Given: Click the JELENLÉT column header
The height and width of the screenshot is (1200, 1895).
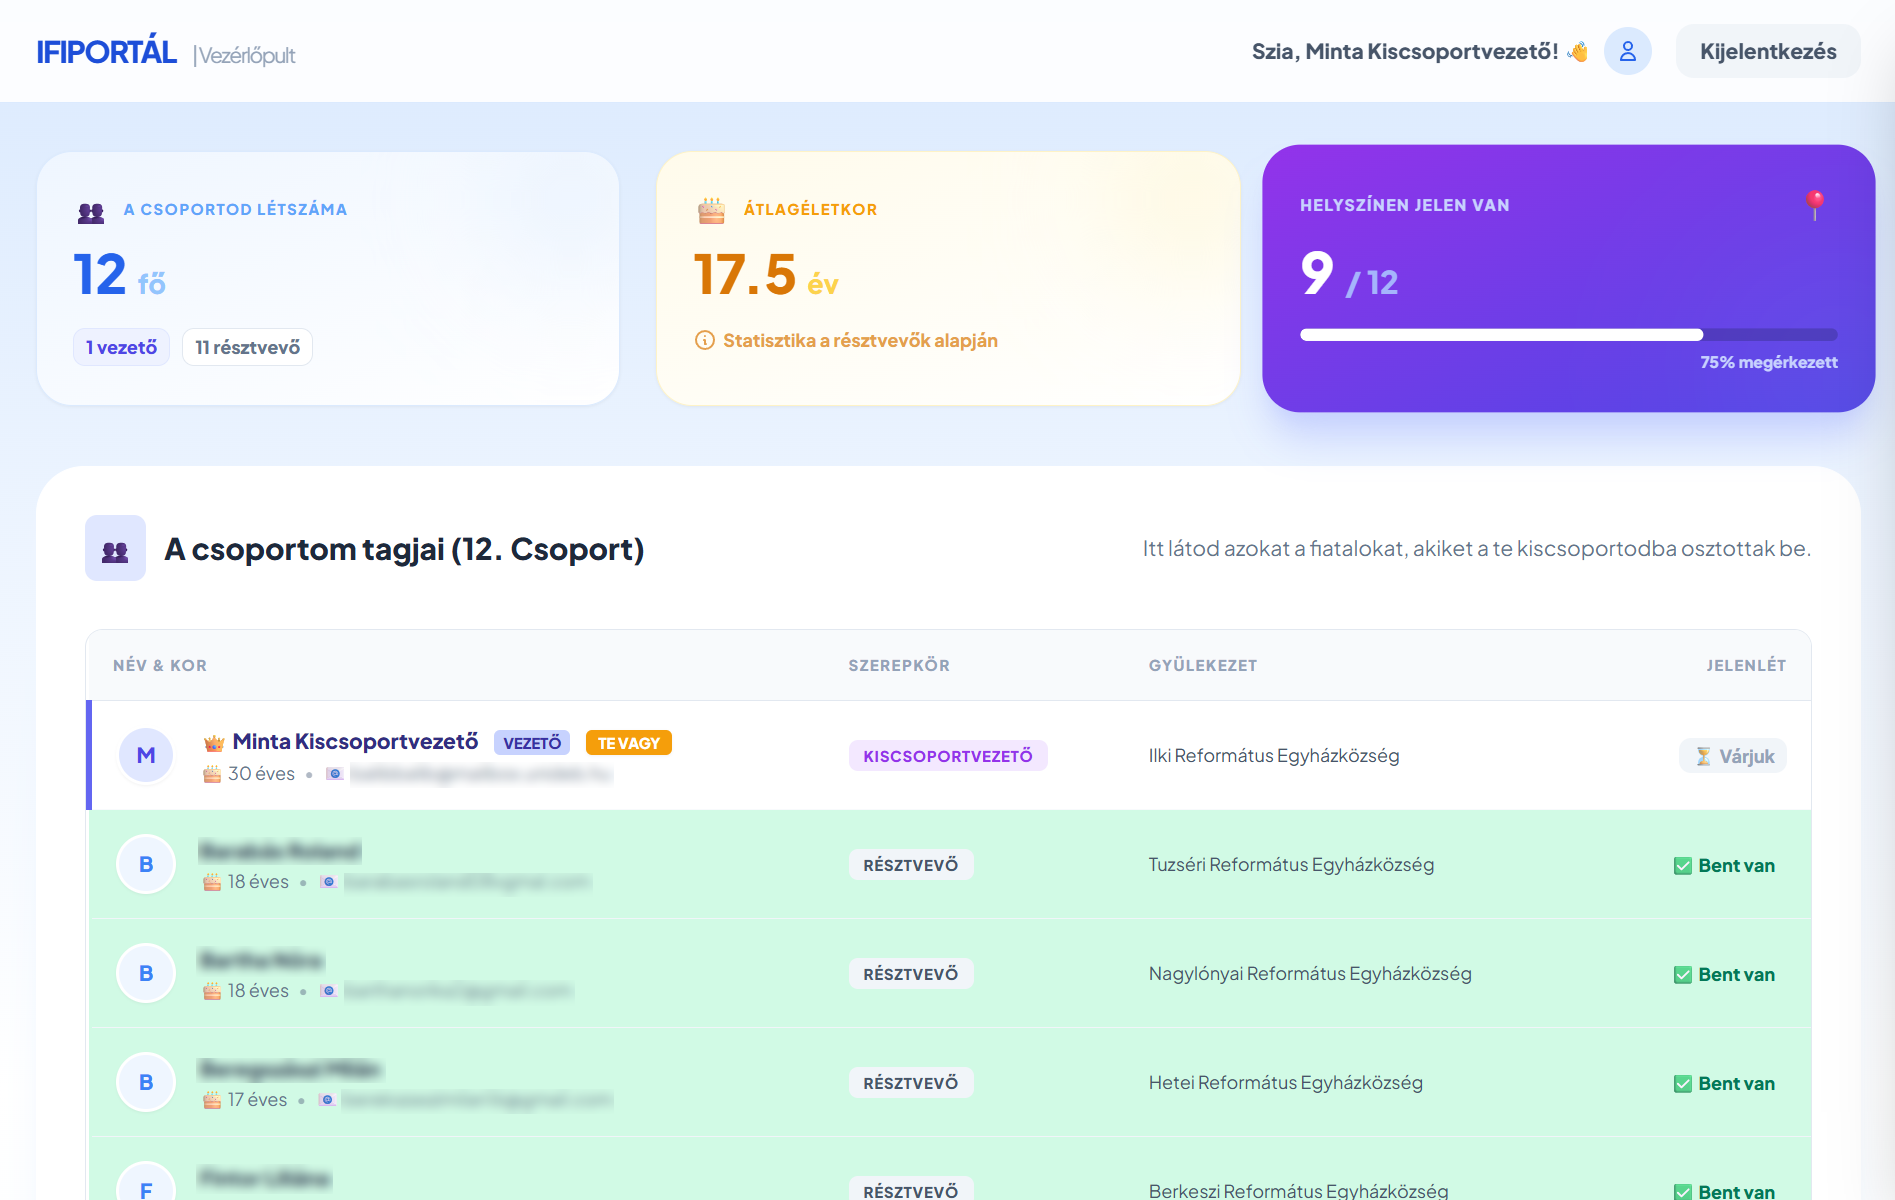Looking at the screenshot, I should 1746,666.
